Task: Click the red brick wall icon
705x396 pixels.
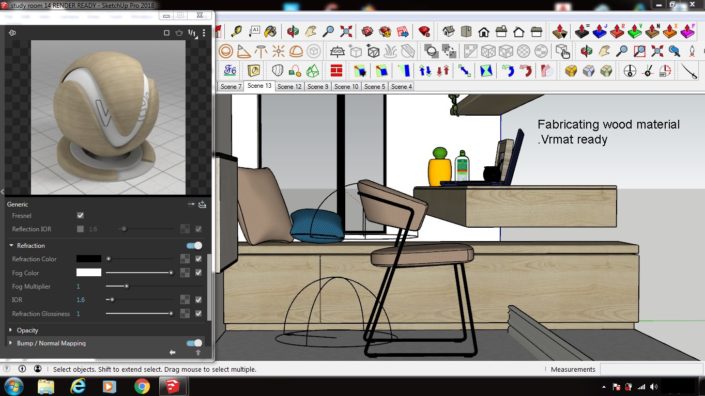Action: coord(336,71)
